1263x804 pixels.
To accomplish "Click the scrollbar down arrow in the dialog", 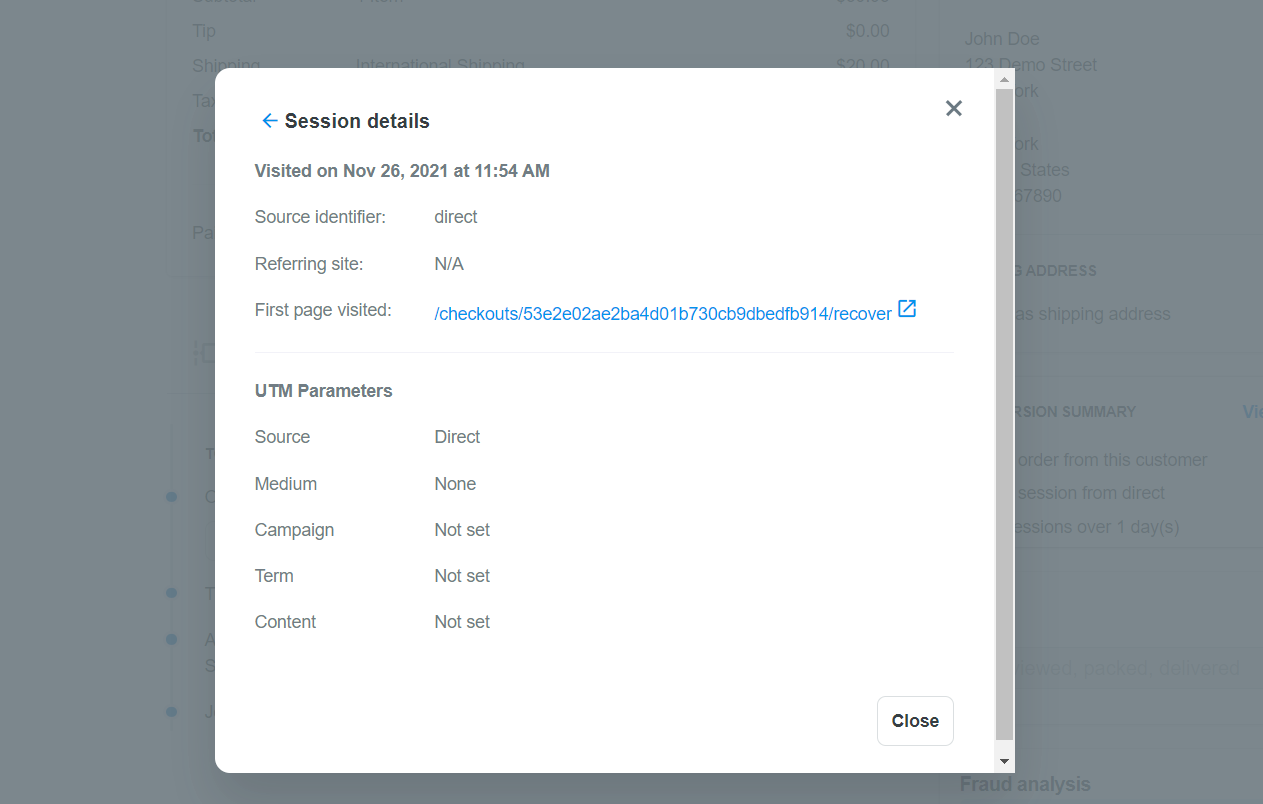I will [x=1004, y=761].
